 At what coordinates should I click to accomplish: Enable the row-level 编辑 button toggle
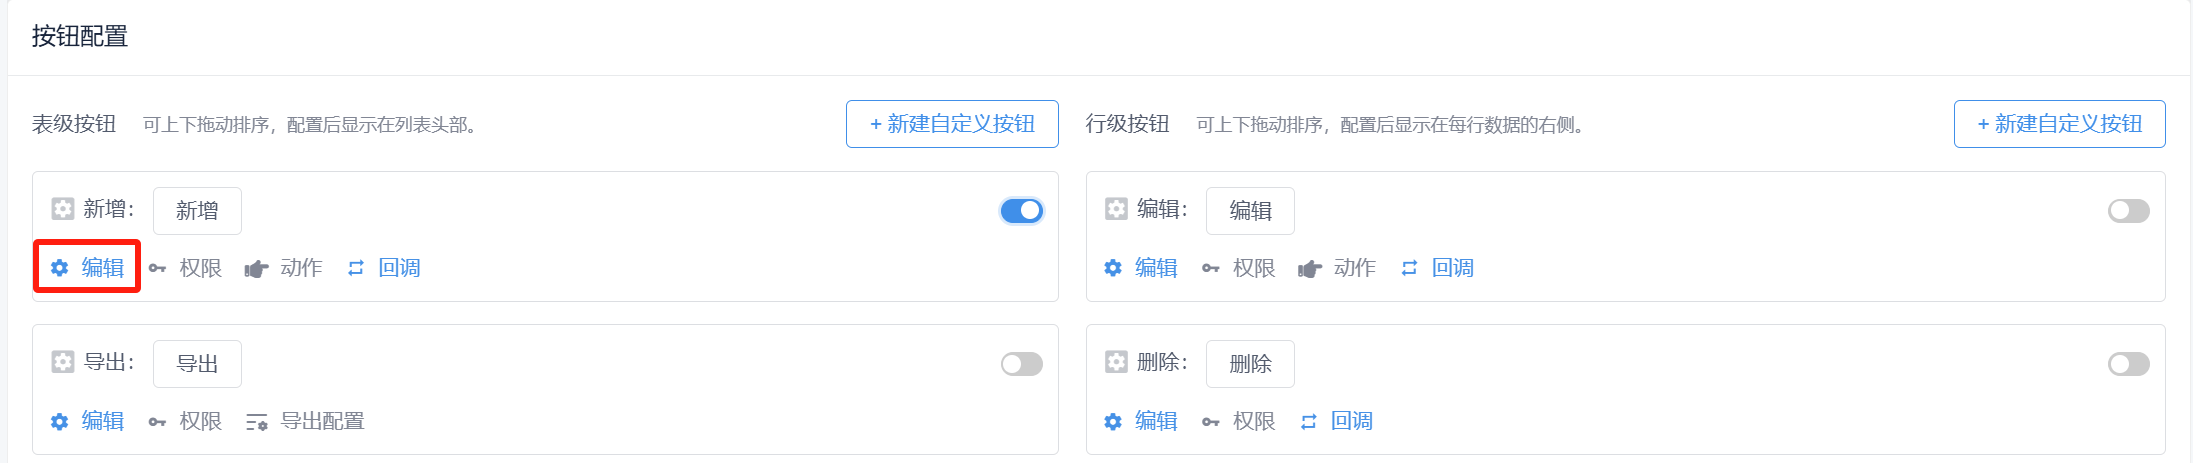[x=2128, y=211]
